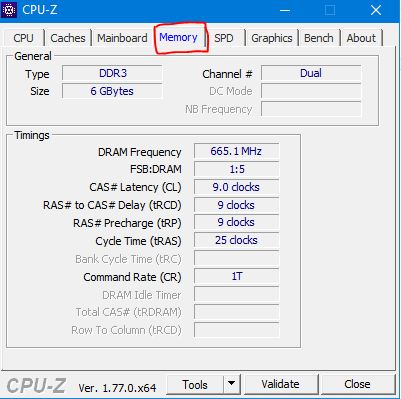The width and height of the screenshot is (401, 399).
Task: Click the 9.0 clocks CAS Latency value
Action: point(236,187)
